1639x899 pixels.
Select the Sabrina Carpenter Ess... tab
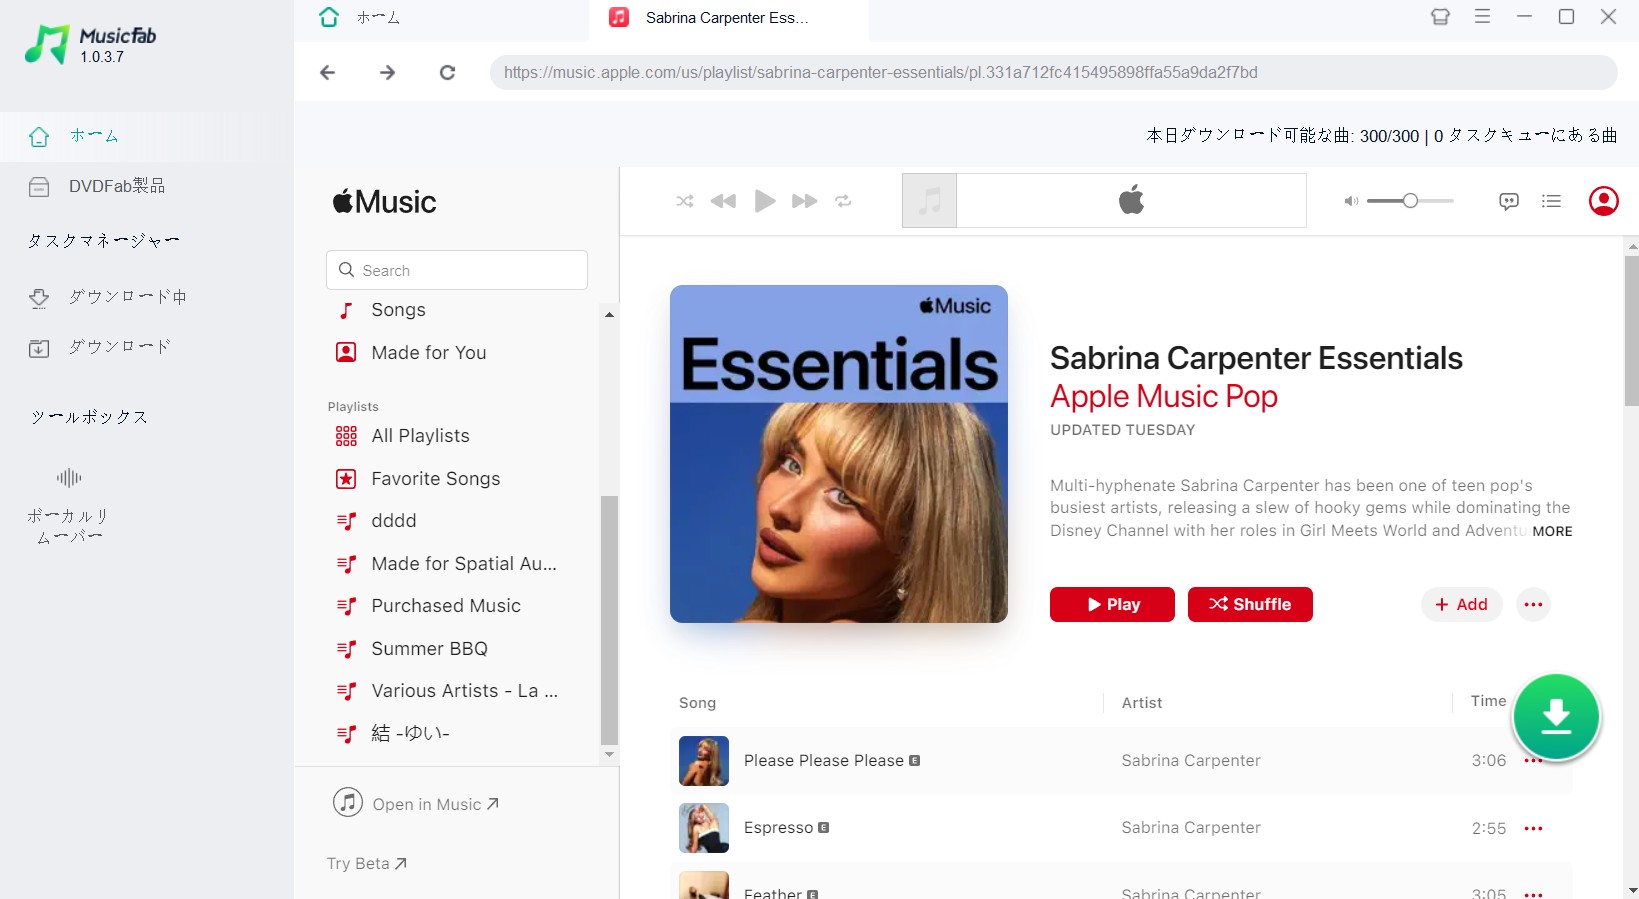[728, 18]
